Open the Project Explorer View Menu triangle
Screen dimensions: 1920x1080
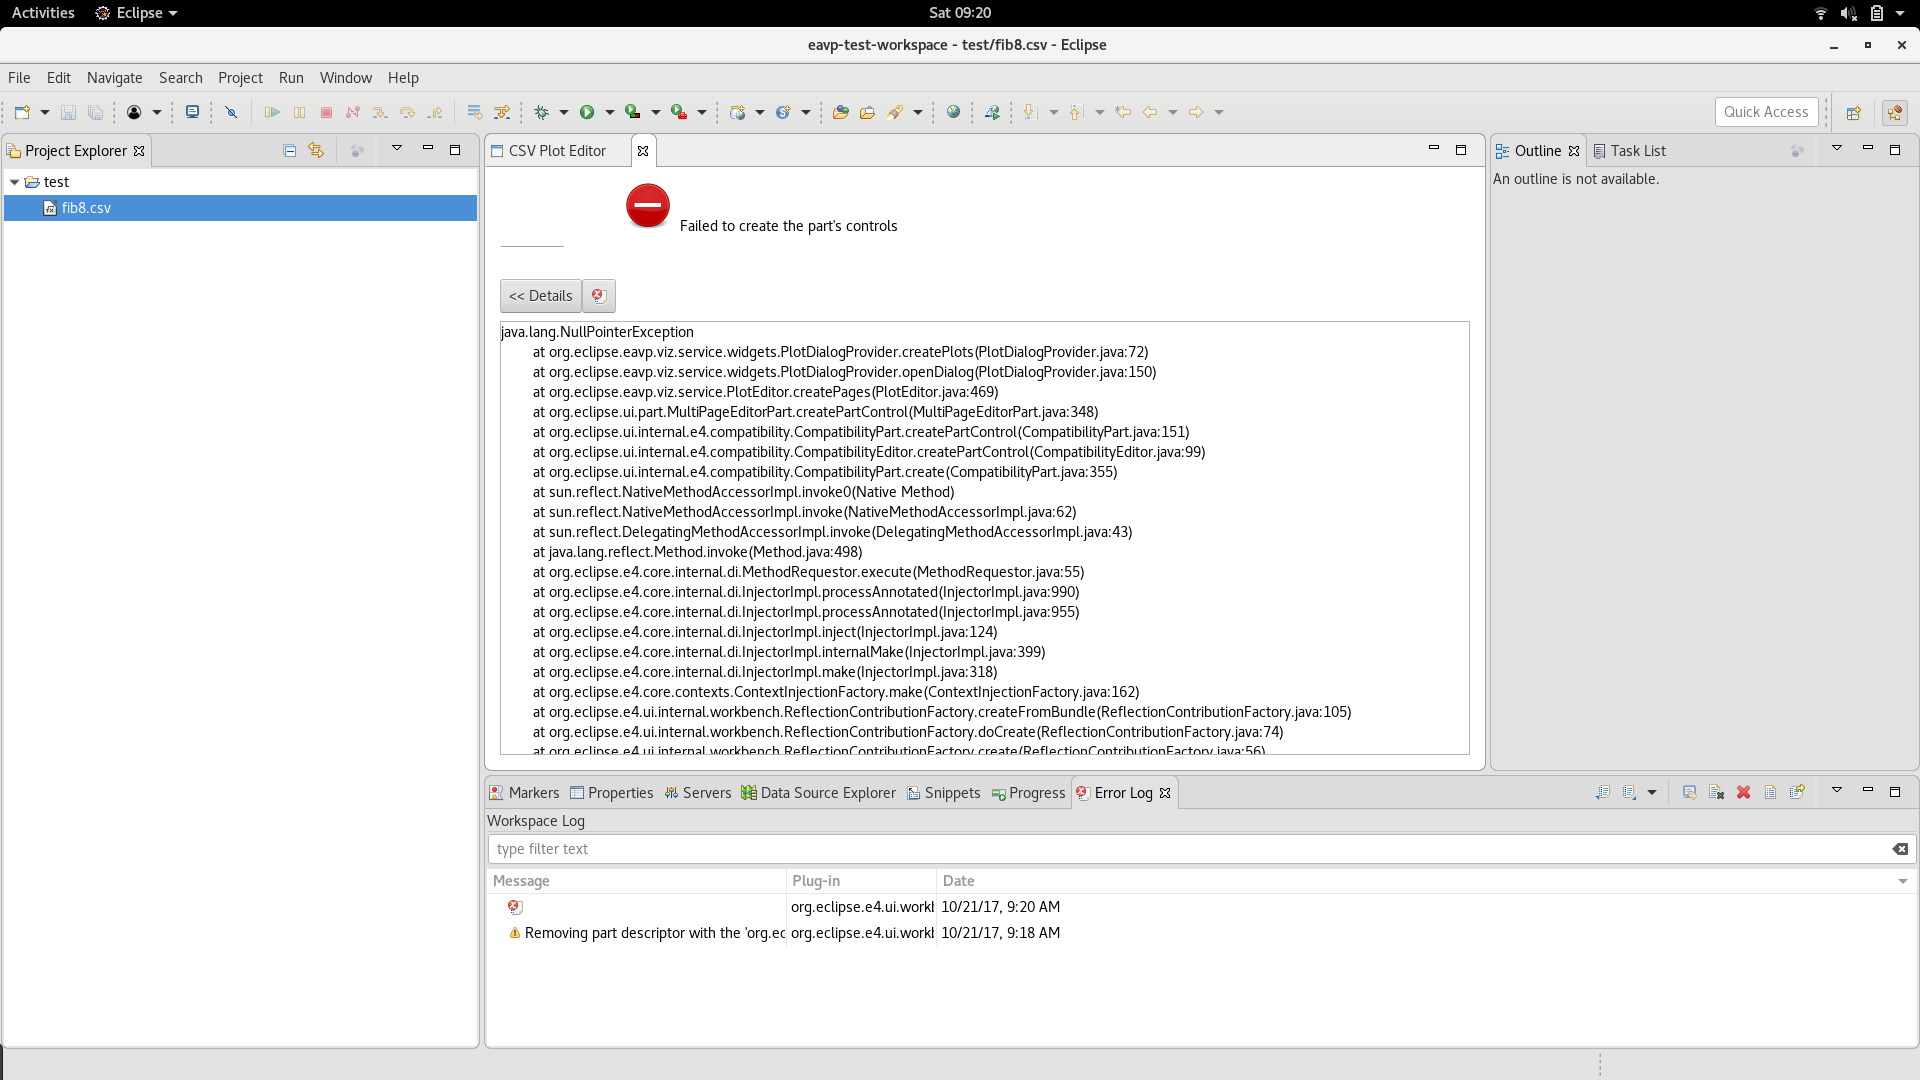pos(397,149)
